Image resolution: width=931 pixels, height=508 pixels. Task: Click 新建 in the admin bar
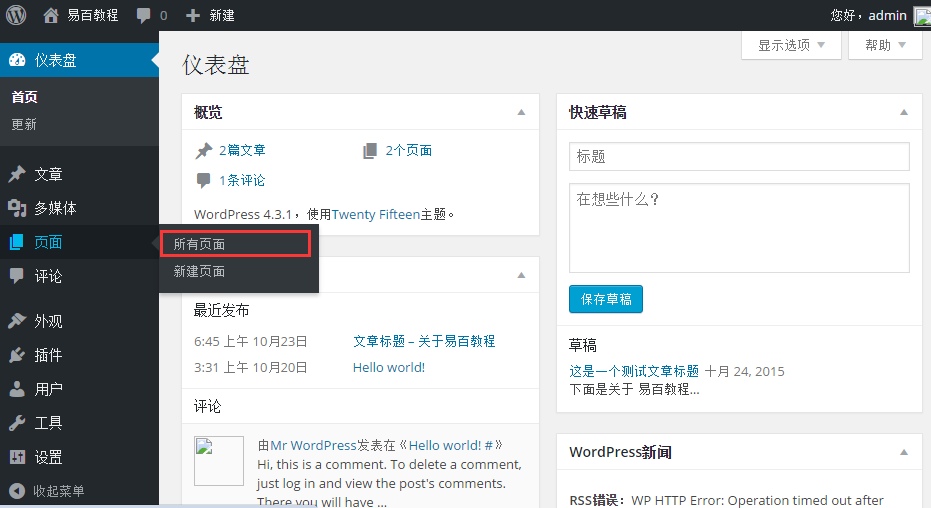click(x=222, y=15)
